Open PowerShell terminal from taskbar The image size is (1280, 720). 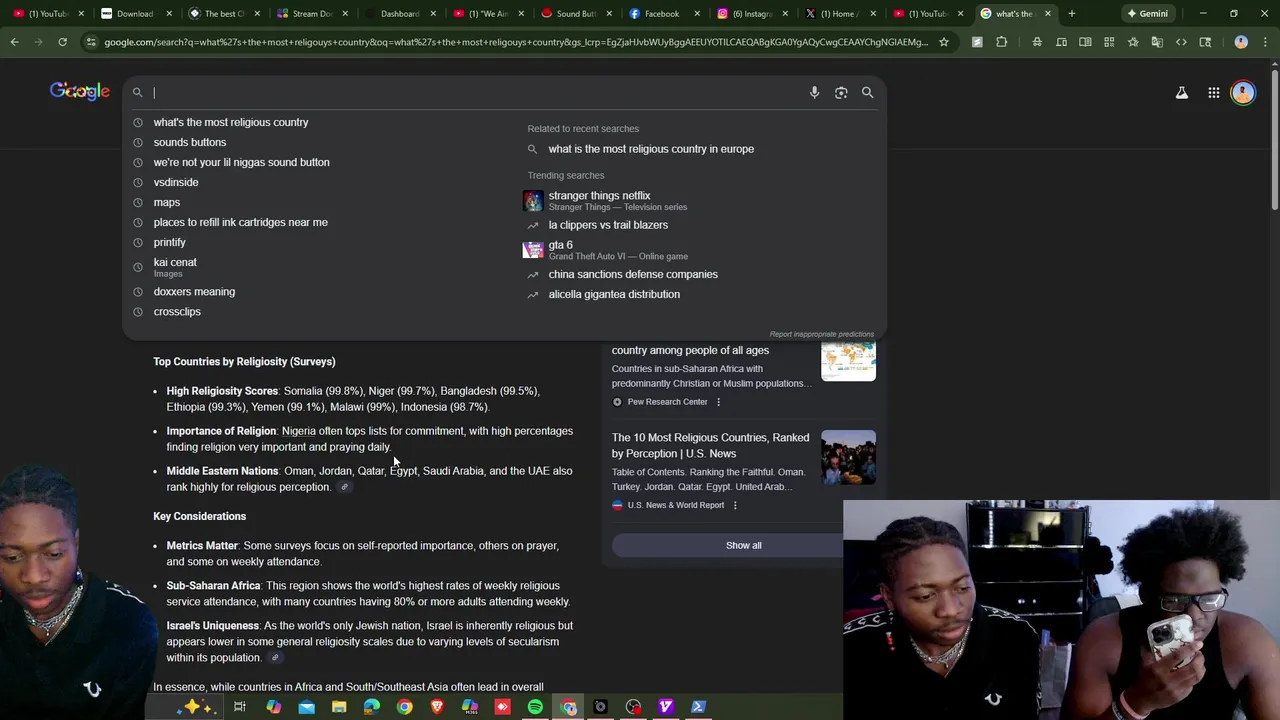click(698, 707)
